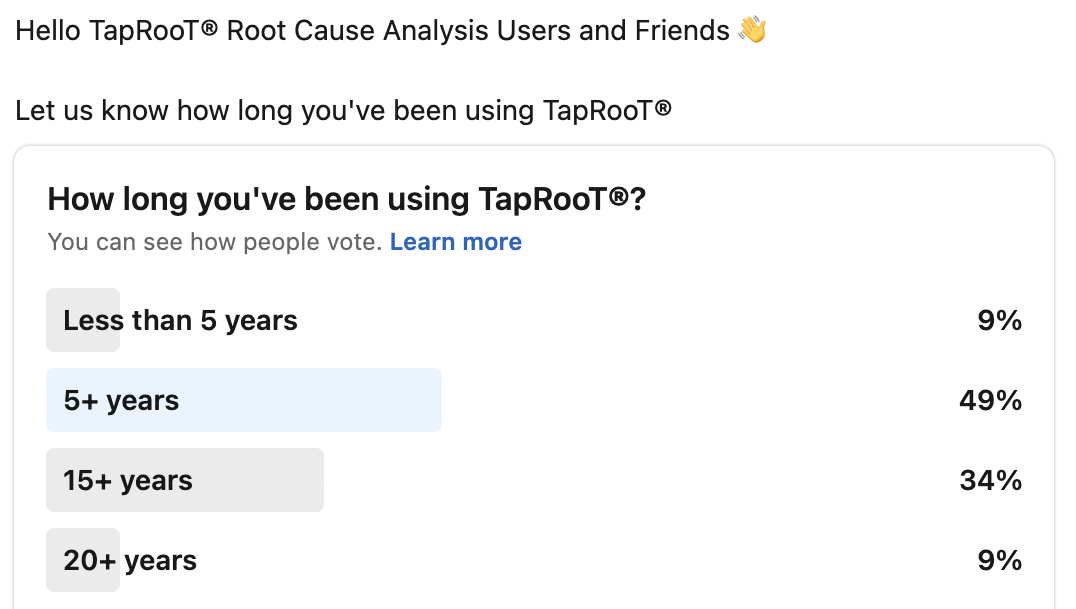Vote for the "Less than 5 years" poll option
The image size is (1076, 609).
coord(180,320)
